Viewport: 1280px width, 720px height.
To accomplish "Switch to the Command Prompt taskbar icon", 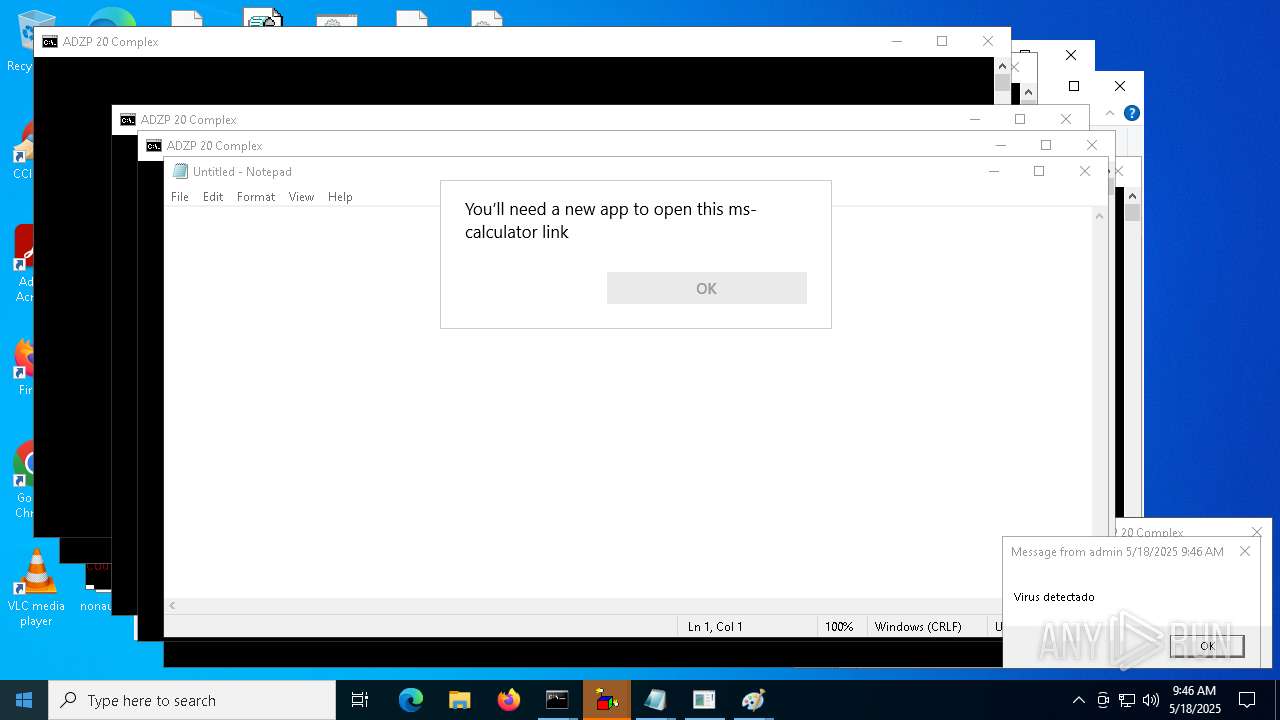I will [x=557, y=700].
